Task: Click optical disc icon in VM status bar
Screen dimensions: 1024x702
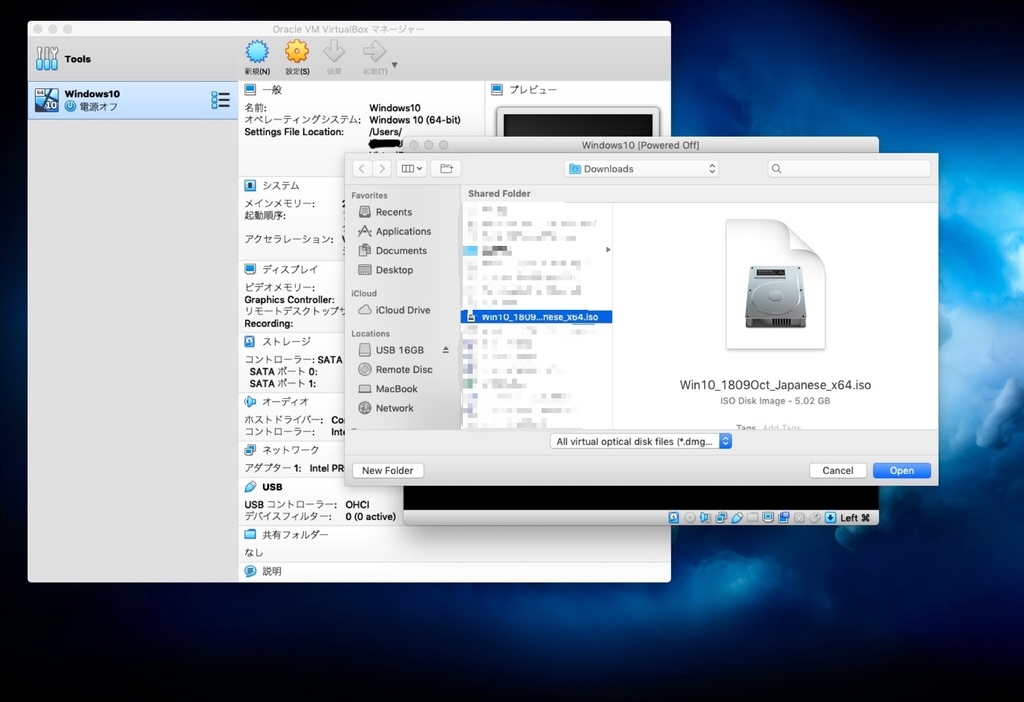Action: click(690, 517)
